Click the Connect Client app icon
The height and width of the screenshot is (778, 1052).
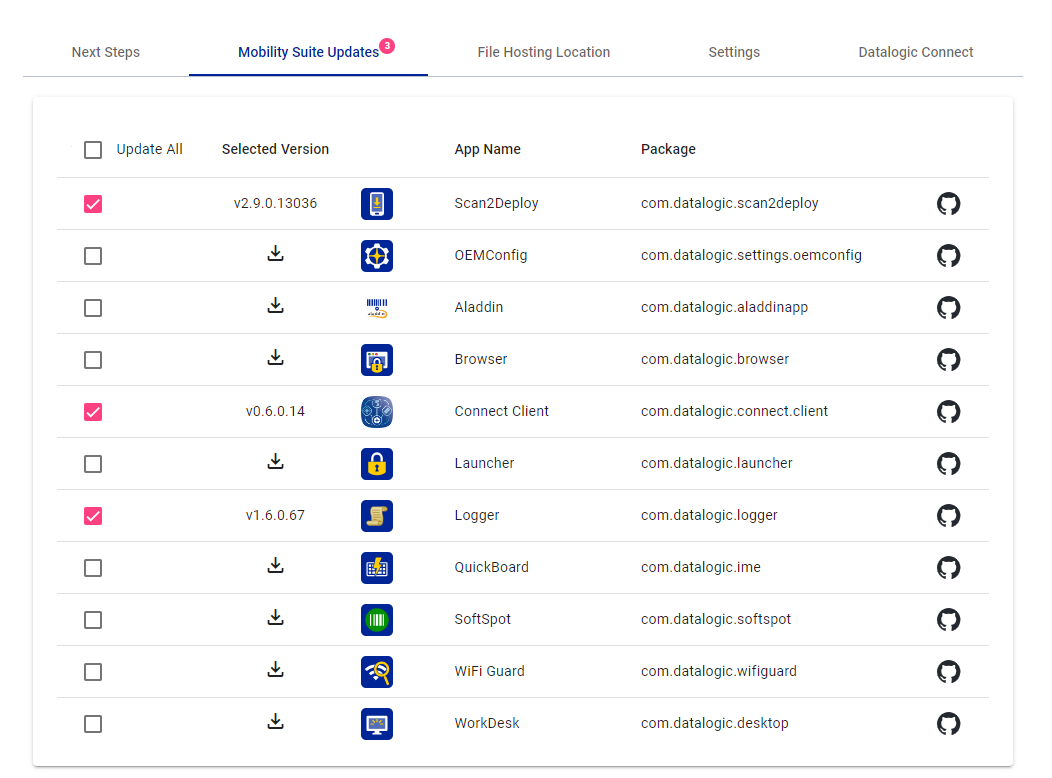coord(376,412)
